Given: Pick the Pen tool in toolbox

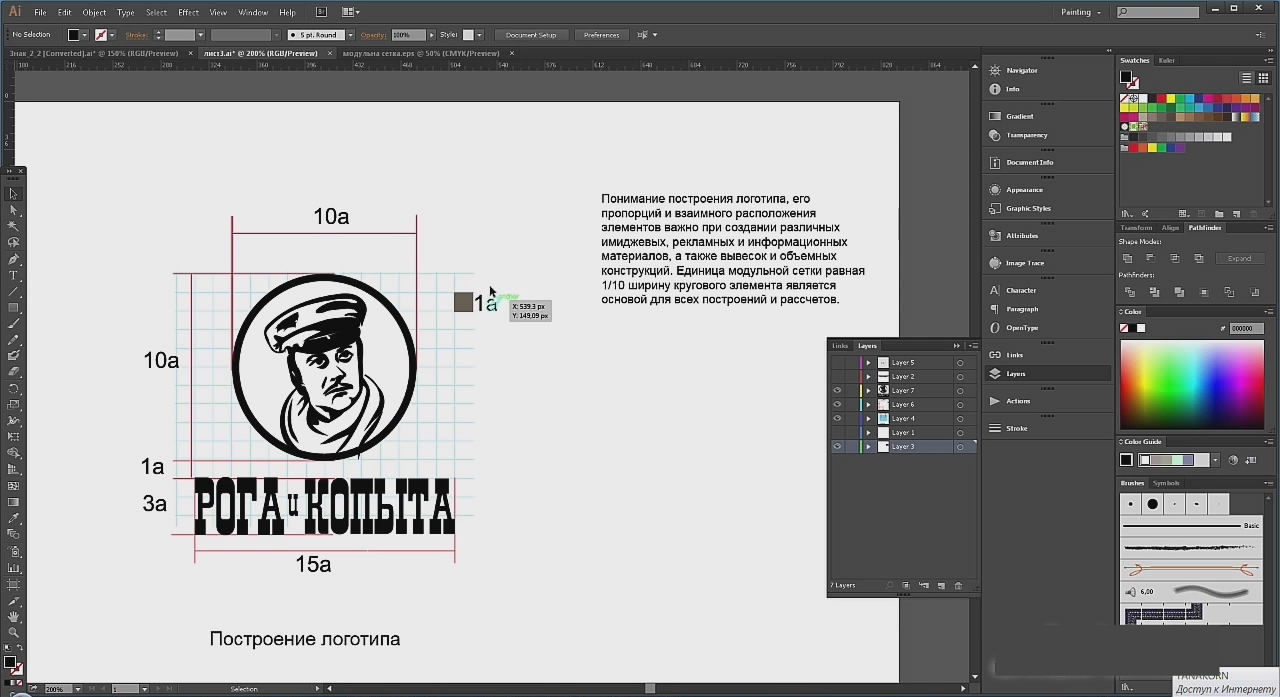Looking at the screenshot, I should [x=13, y=259].
